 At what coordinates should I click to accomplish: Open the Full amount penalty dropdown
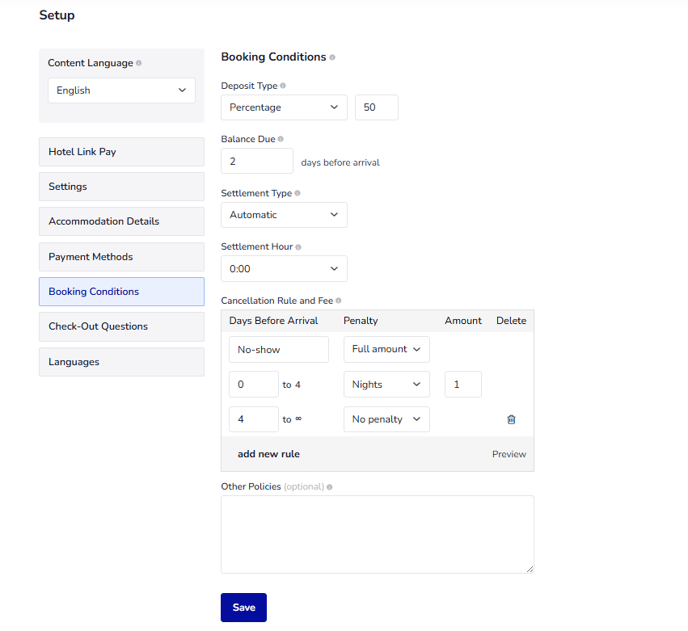pos(386,349)
